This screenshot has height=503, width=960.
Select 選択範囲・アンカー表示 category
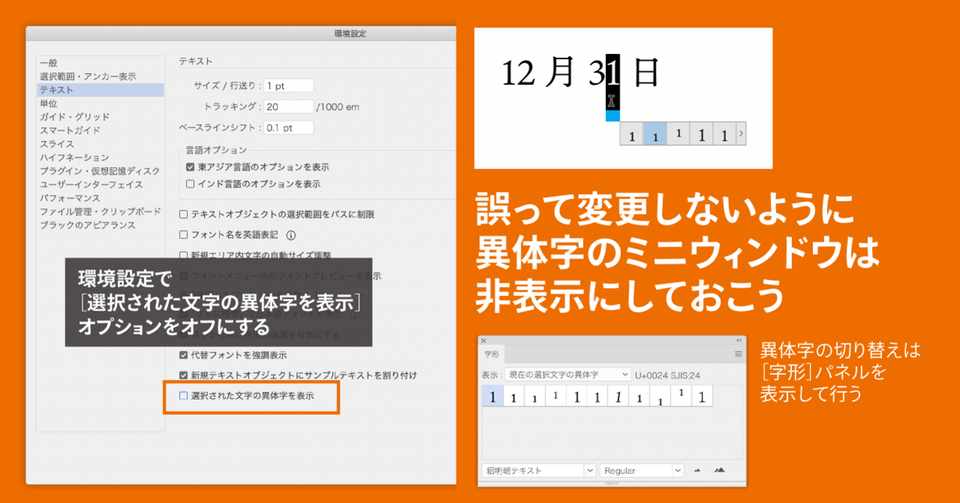88,76
